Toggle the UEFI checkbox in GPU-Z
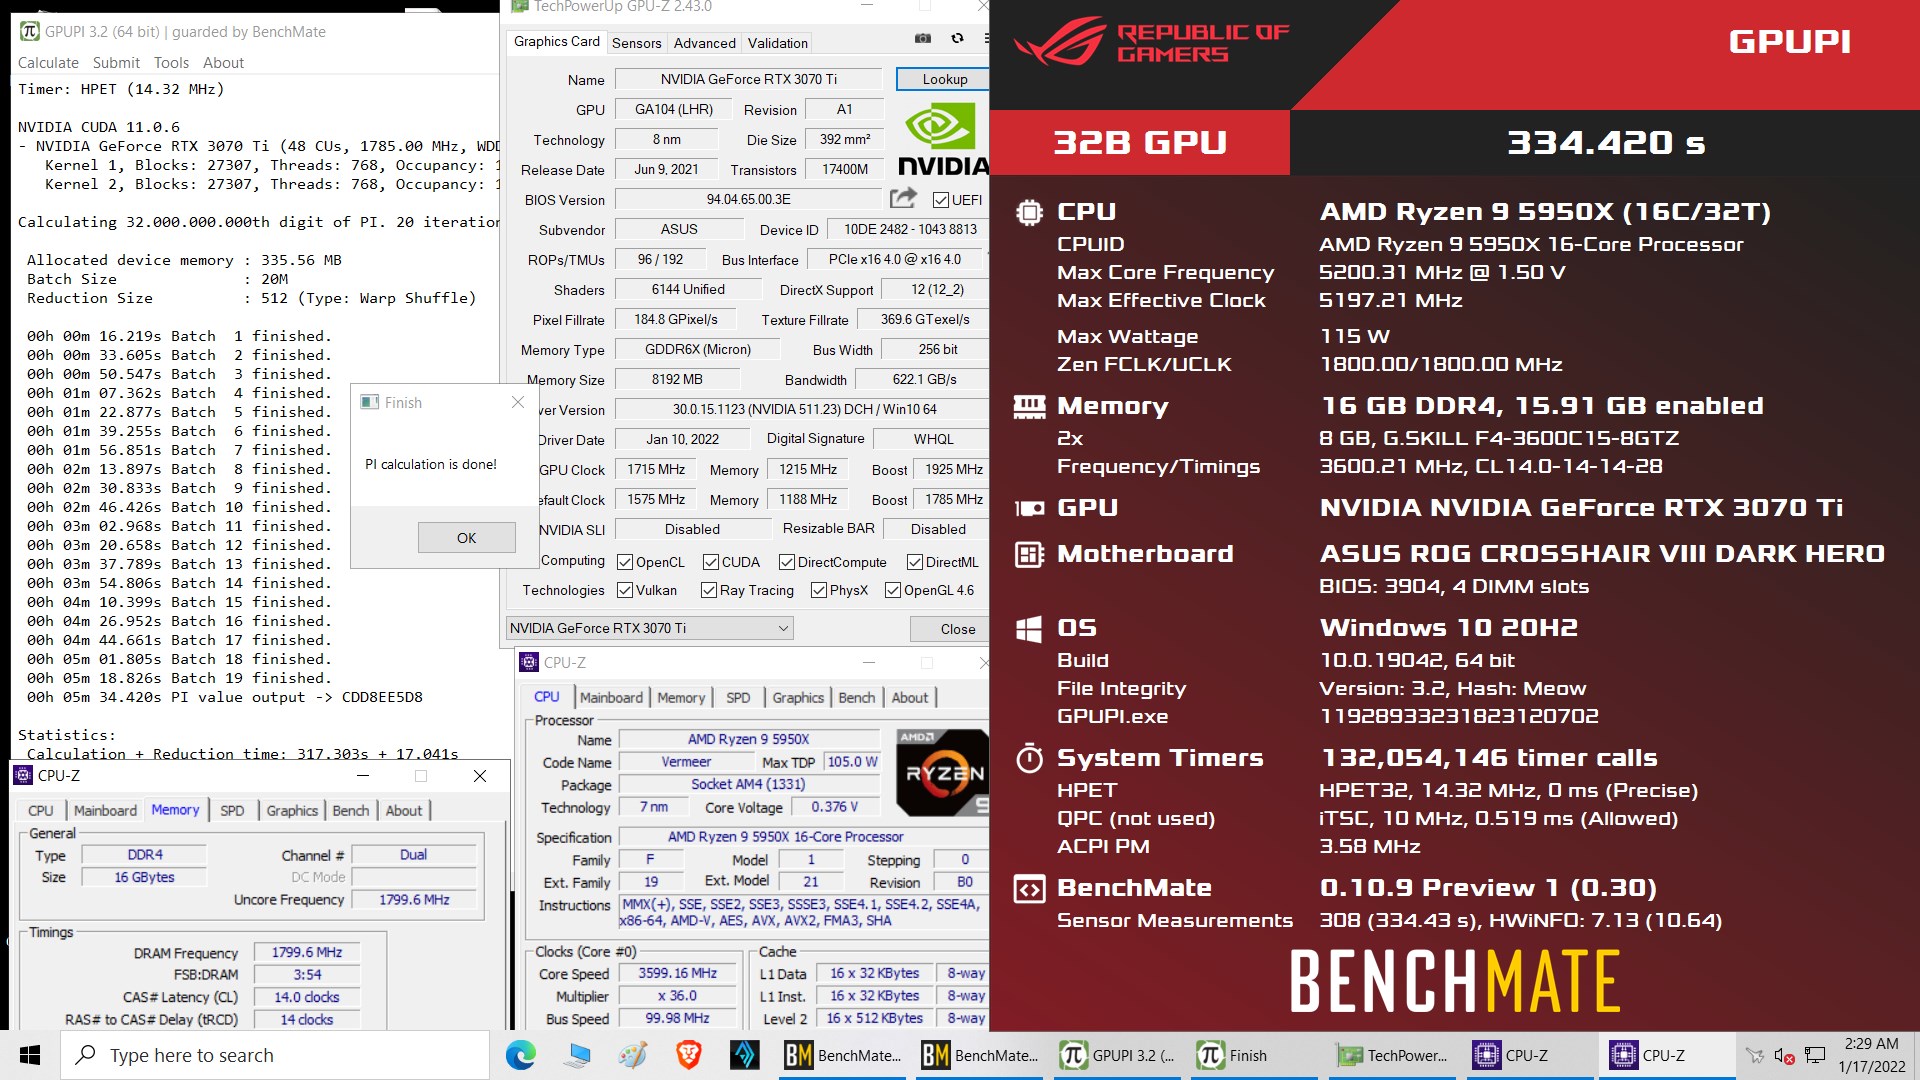Screen dimensions: 1920x1080 pos(939,200)
